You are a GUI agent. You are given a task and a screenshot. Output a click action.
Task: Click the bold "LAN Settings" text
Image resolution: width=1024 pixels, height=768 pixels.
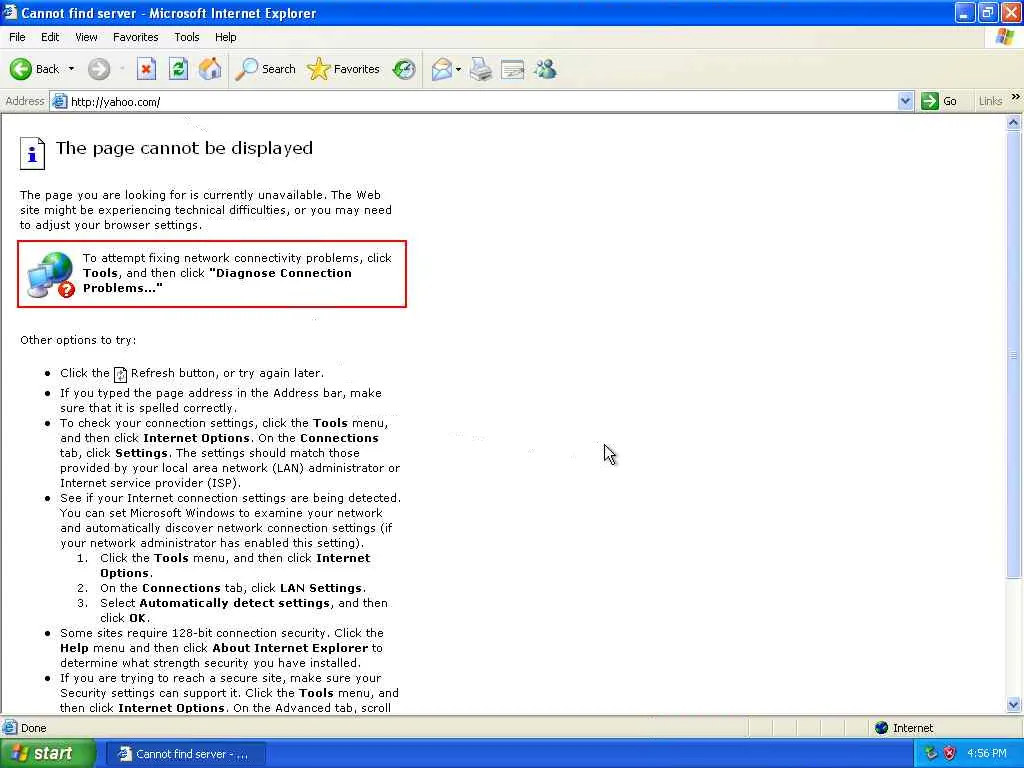point(321,588)
